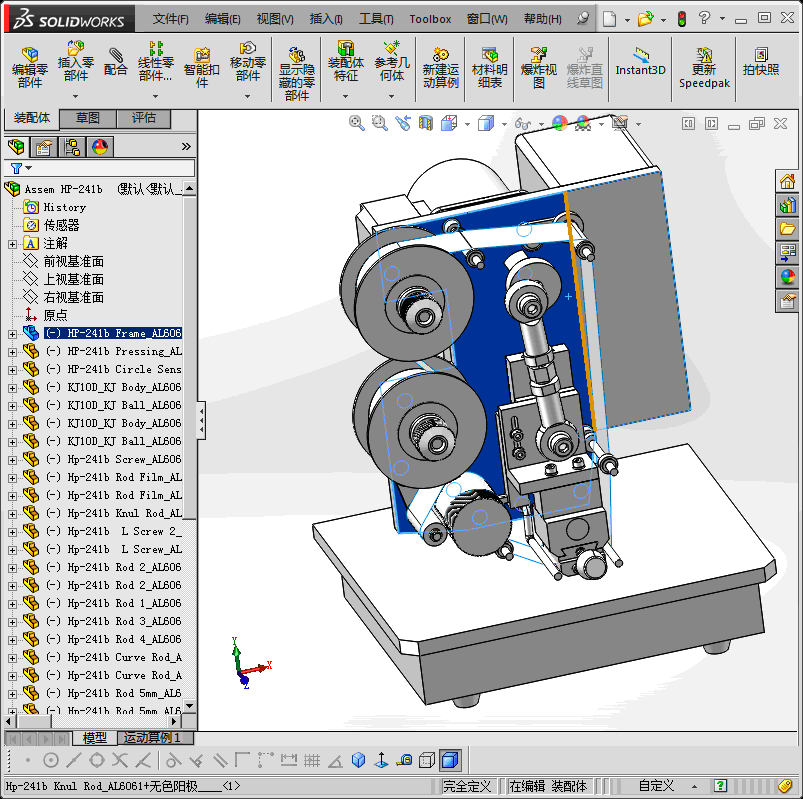Click the status bar help question icon

[x=721, y=786]
